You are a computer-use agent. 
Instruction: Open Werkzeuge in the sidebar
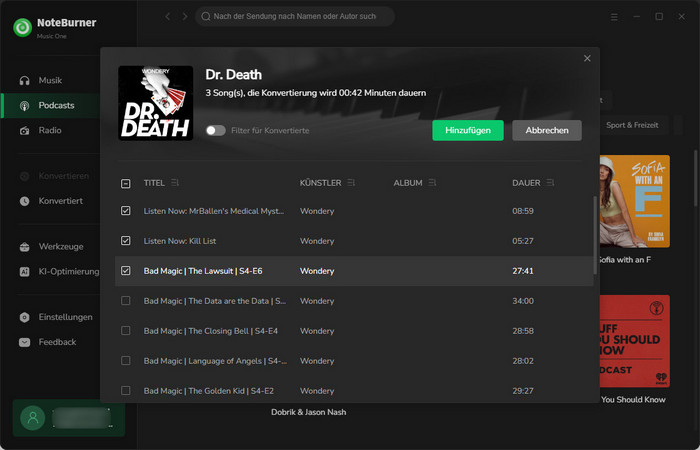pos(50,247)
